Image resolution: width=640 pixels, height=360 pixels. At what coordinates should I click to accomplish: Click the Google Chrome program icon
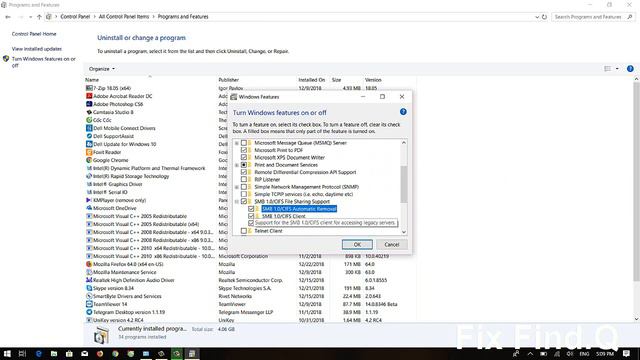(x=89, y=160)
